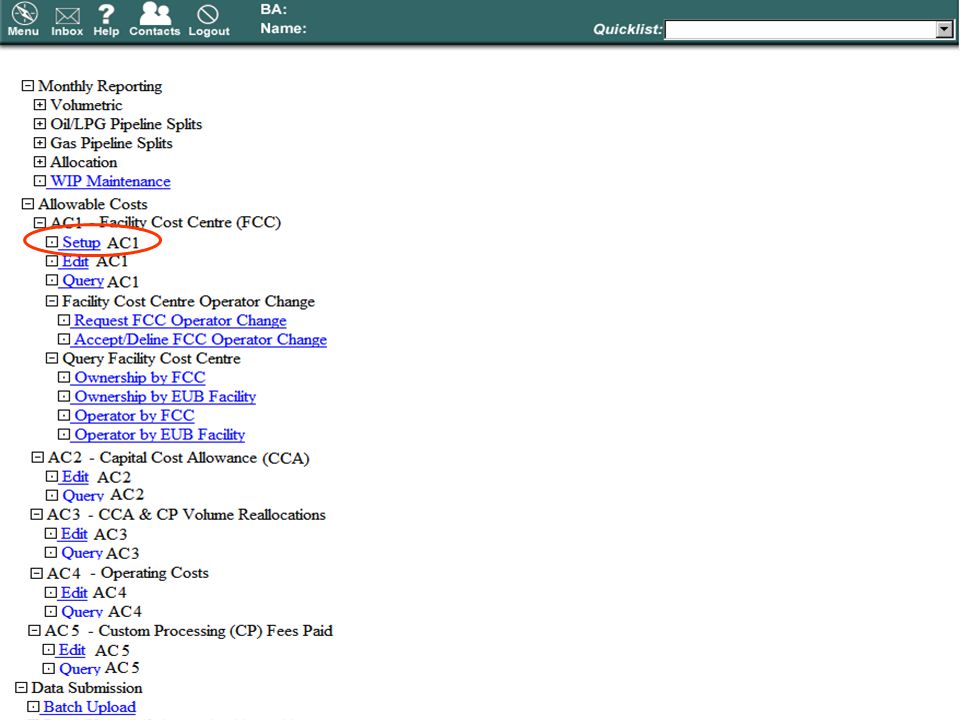
Task: Collapse the AC4 Operating Costs node
Action: click(37, 573)
